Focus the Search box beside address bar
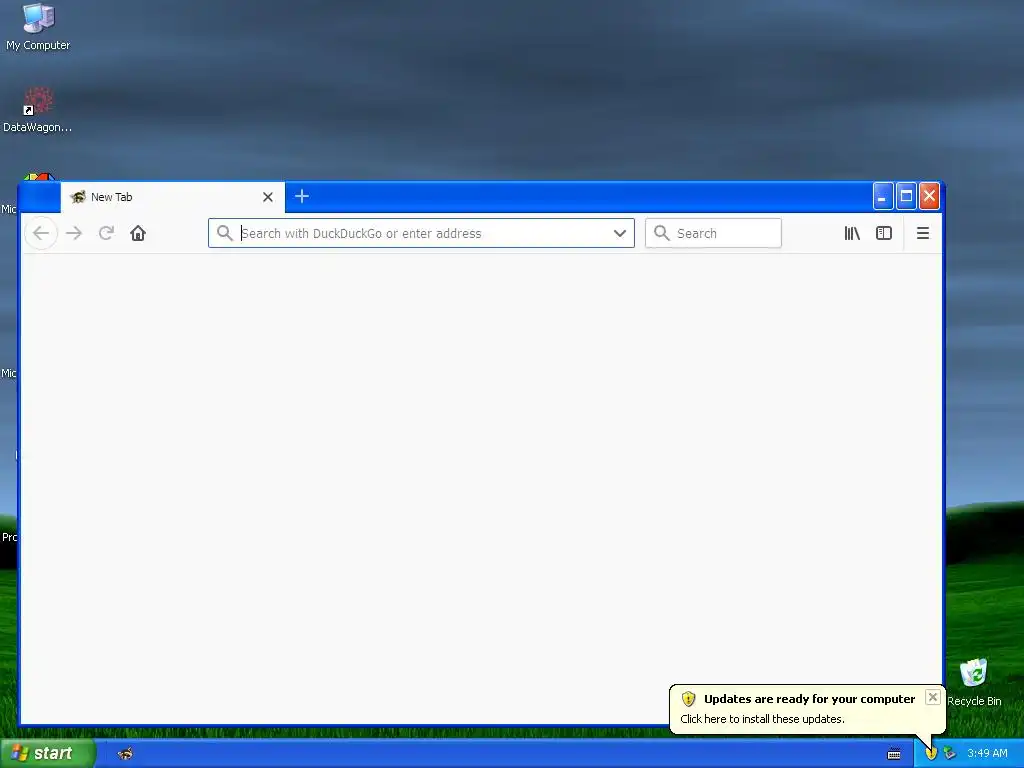Image resolution: width=1024 pixels, height=768 pixels. 713,233
